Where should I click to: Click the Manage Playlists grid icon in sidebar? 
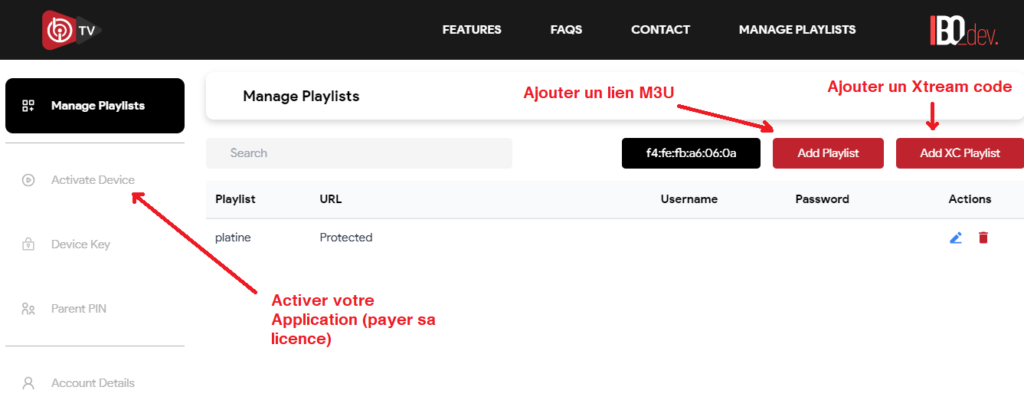28,106
